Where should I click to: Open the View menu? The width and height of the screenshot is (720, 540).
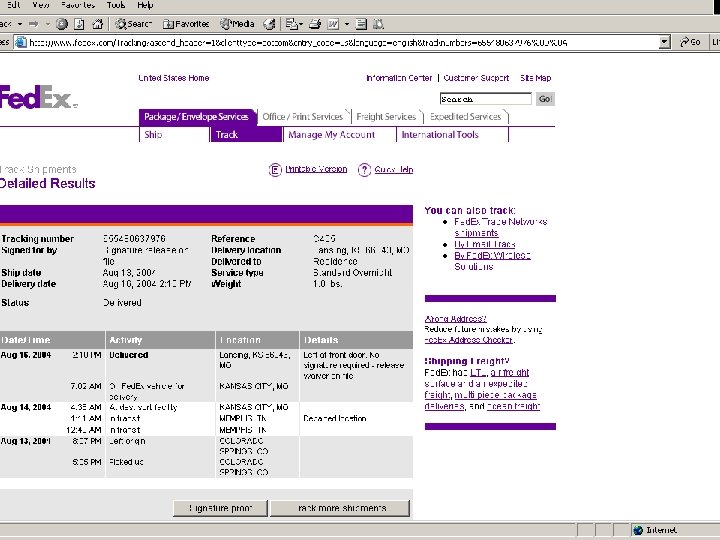(x=40, y=5)
